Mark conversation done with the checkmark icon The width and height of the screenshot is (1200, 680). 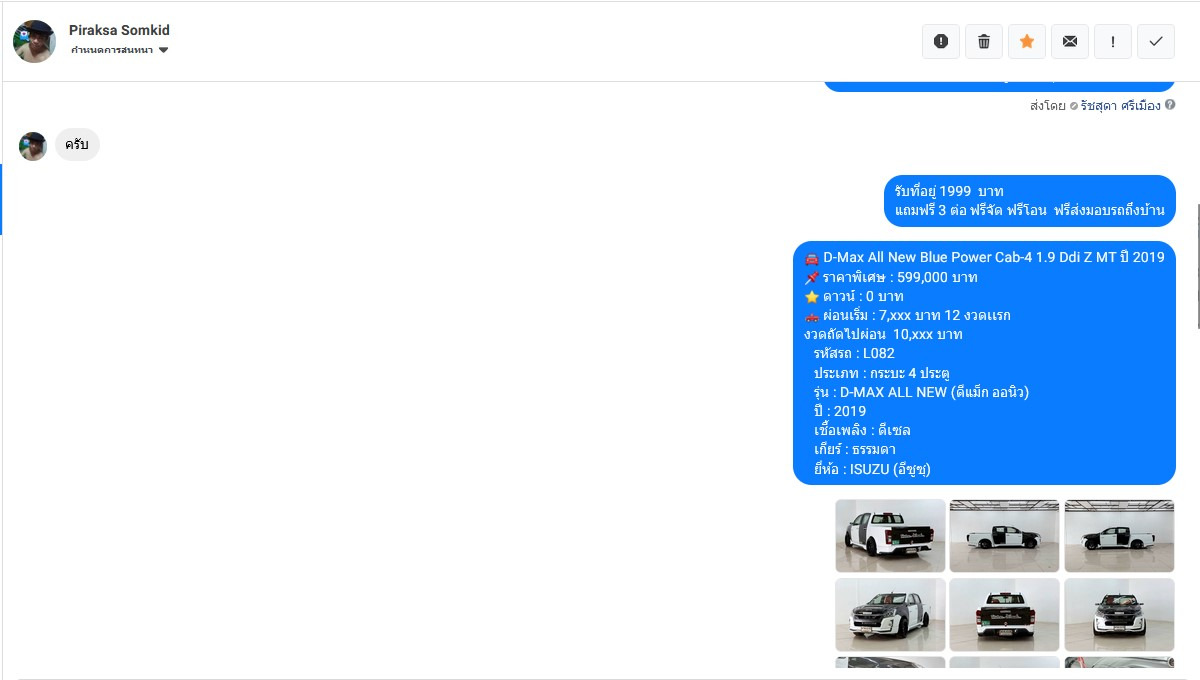tap(1156, 41)
